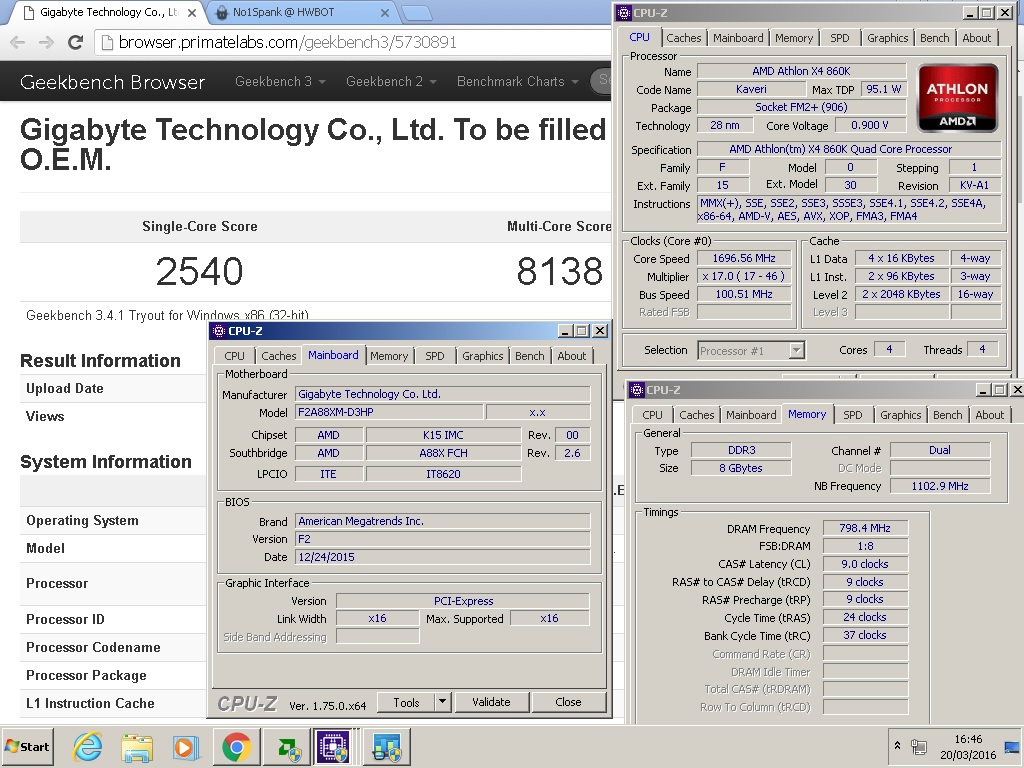Click Graphics tab in the Memory CPU-Z window
This screenshot has width=1024, height=768.
(901, 415)
